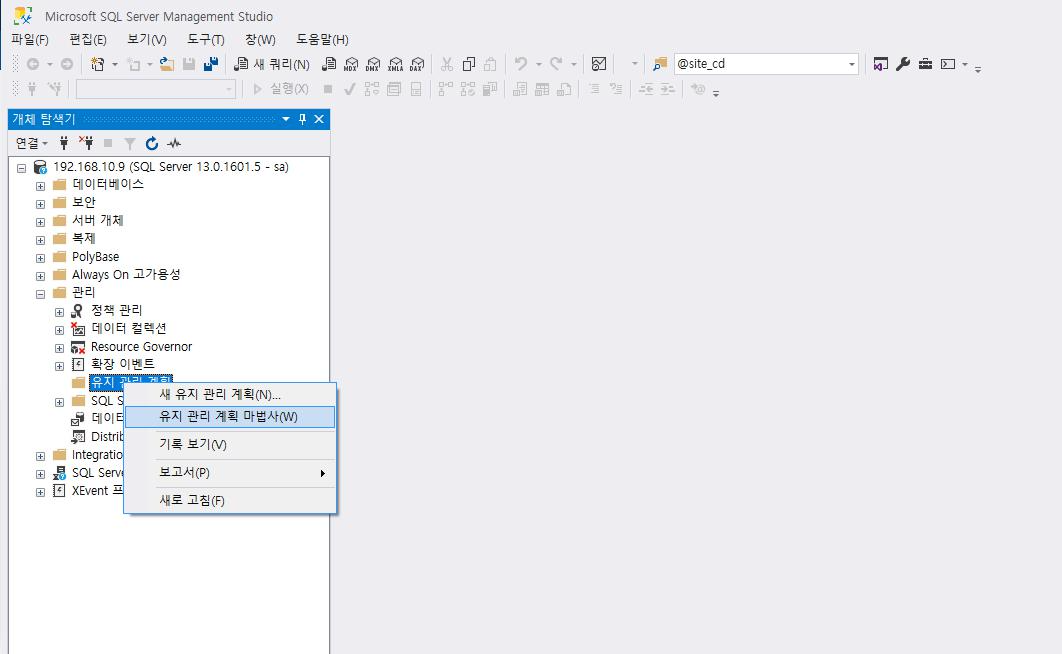Select the 정책 관리 tree item

pyautogui.click(x=116, y=310)
